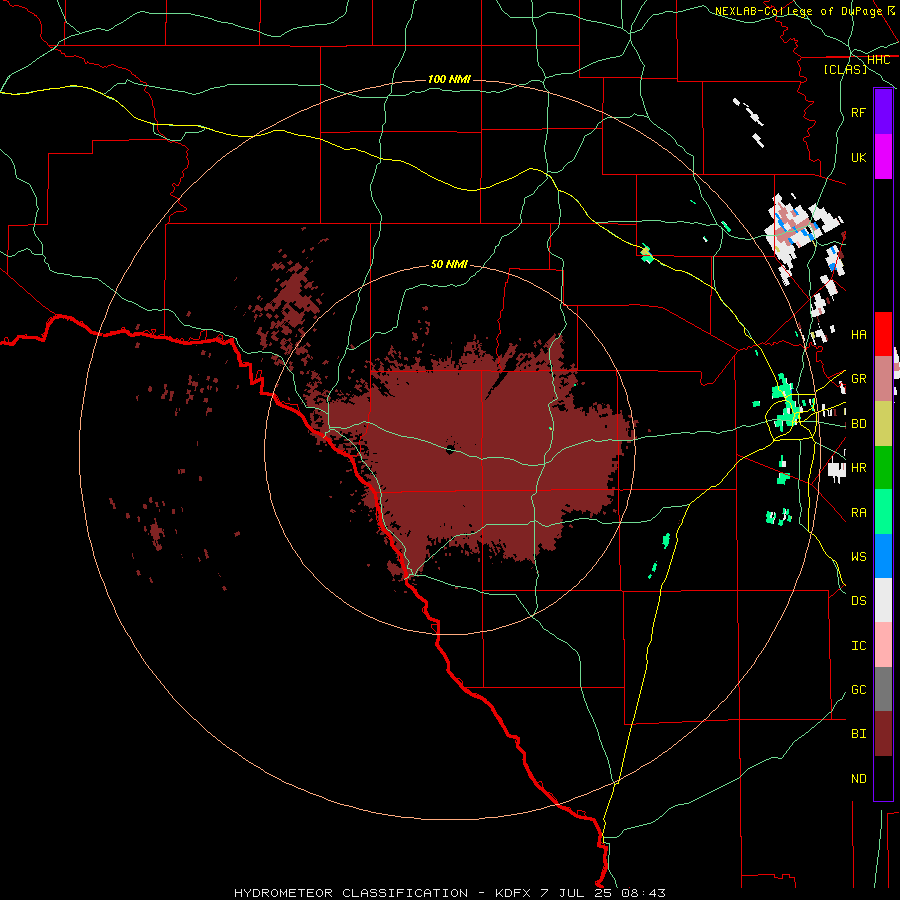Screen dimensions: 900x900
Task: Click the light pink IC legend swatch
Action: [x=883, y=645]
